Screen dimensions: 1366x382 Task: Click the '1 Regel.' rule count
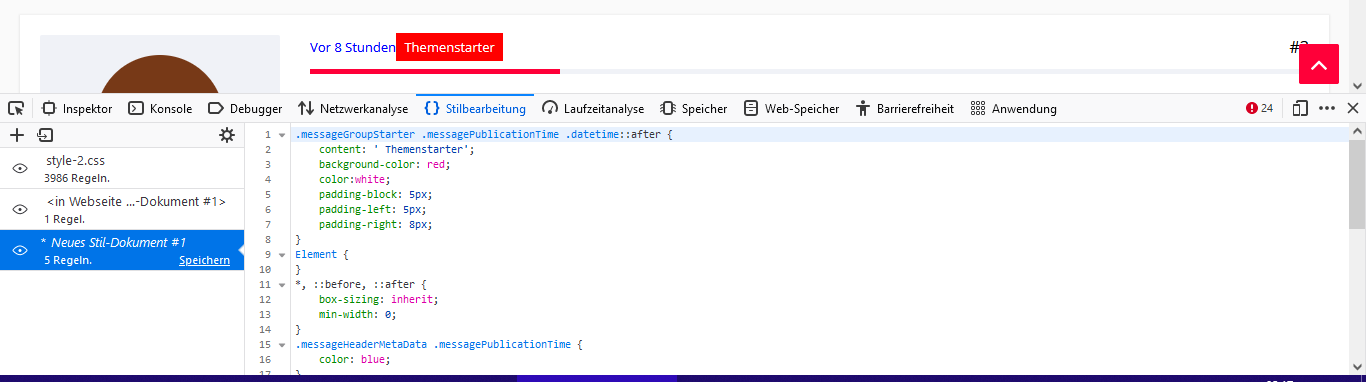coord(65,219)
